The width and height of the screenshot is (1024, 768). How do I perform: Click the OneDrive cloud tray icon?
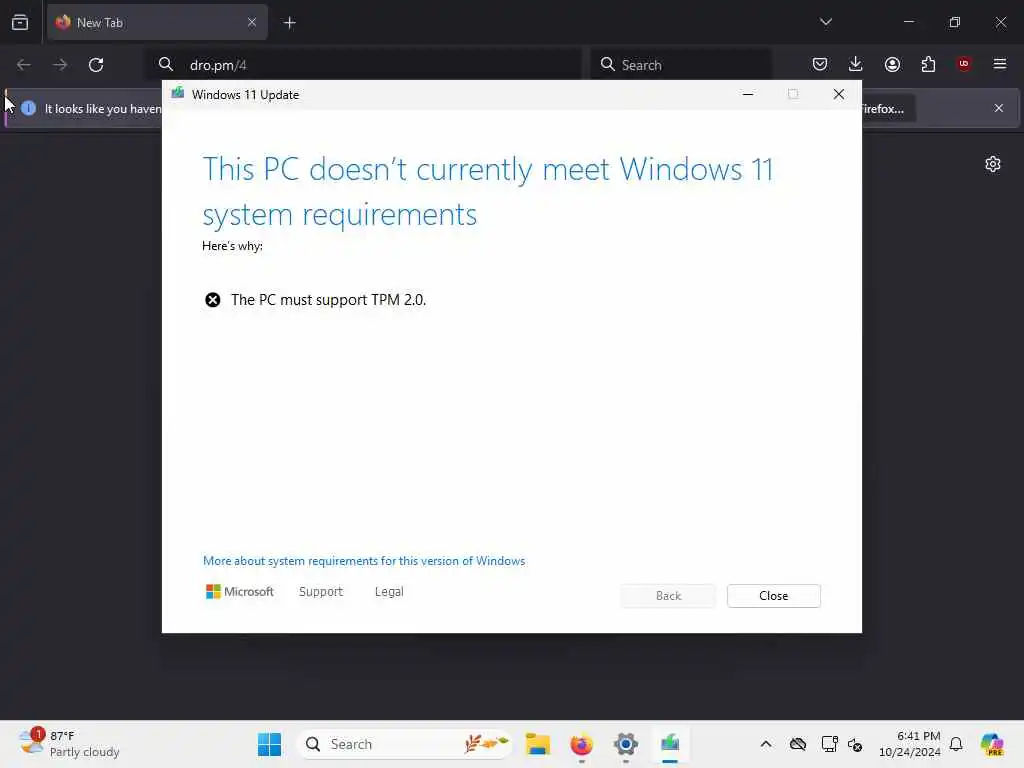(797, 744)
